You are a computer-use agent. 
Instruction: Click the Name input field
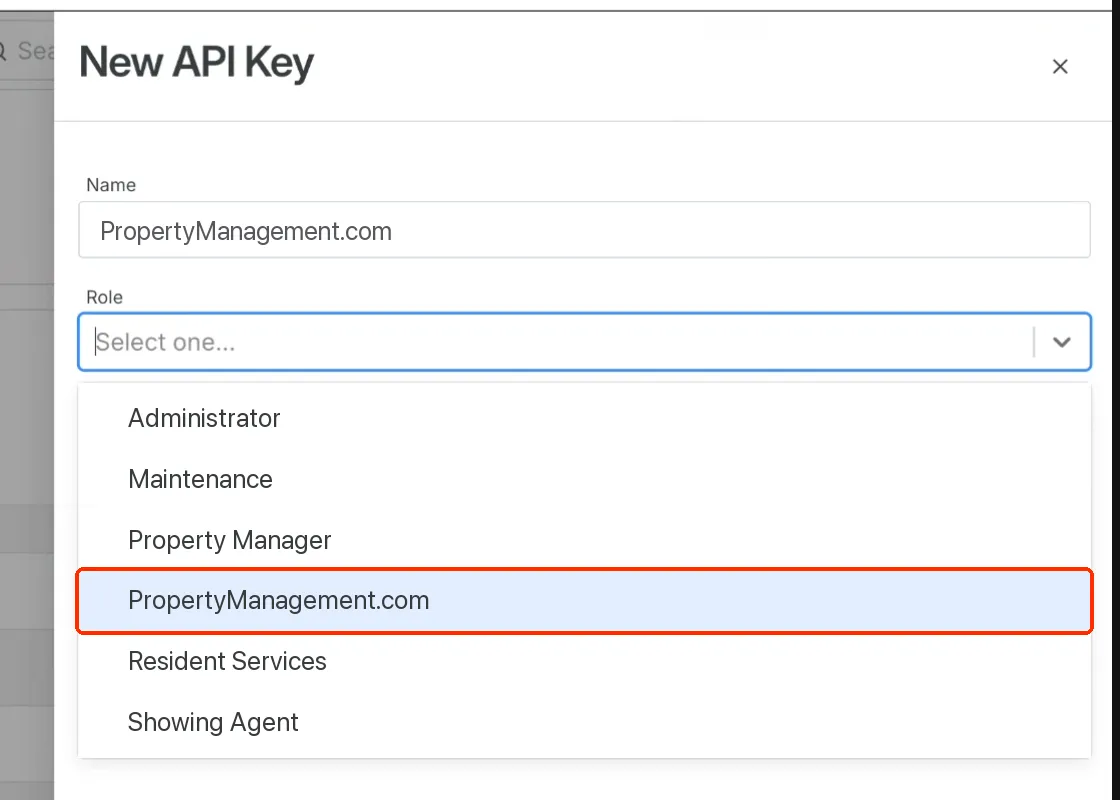[584, 230]
